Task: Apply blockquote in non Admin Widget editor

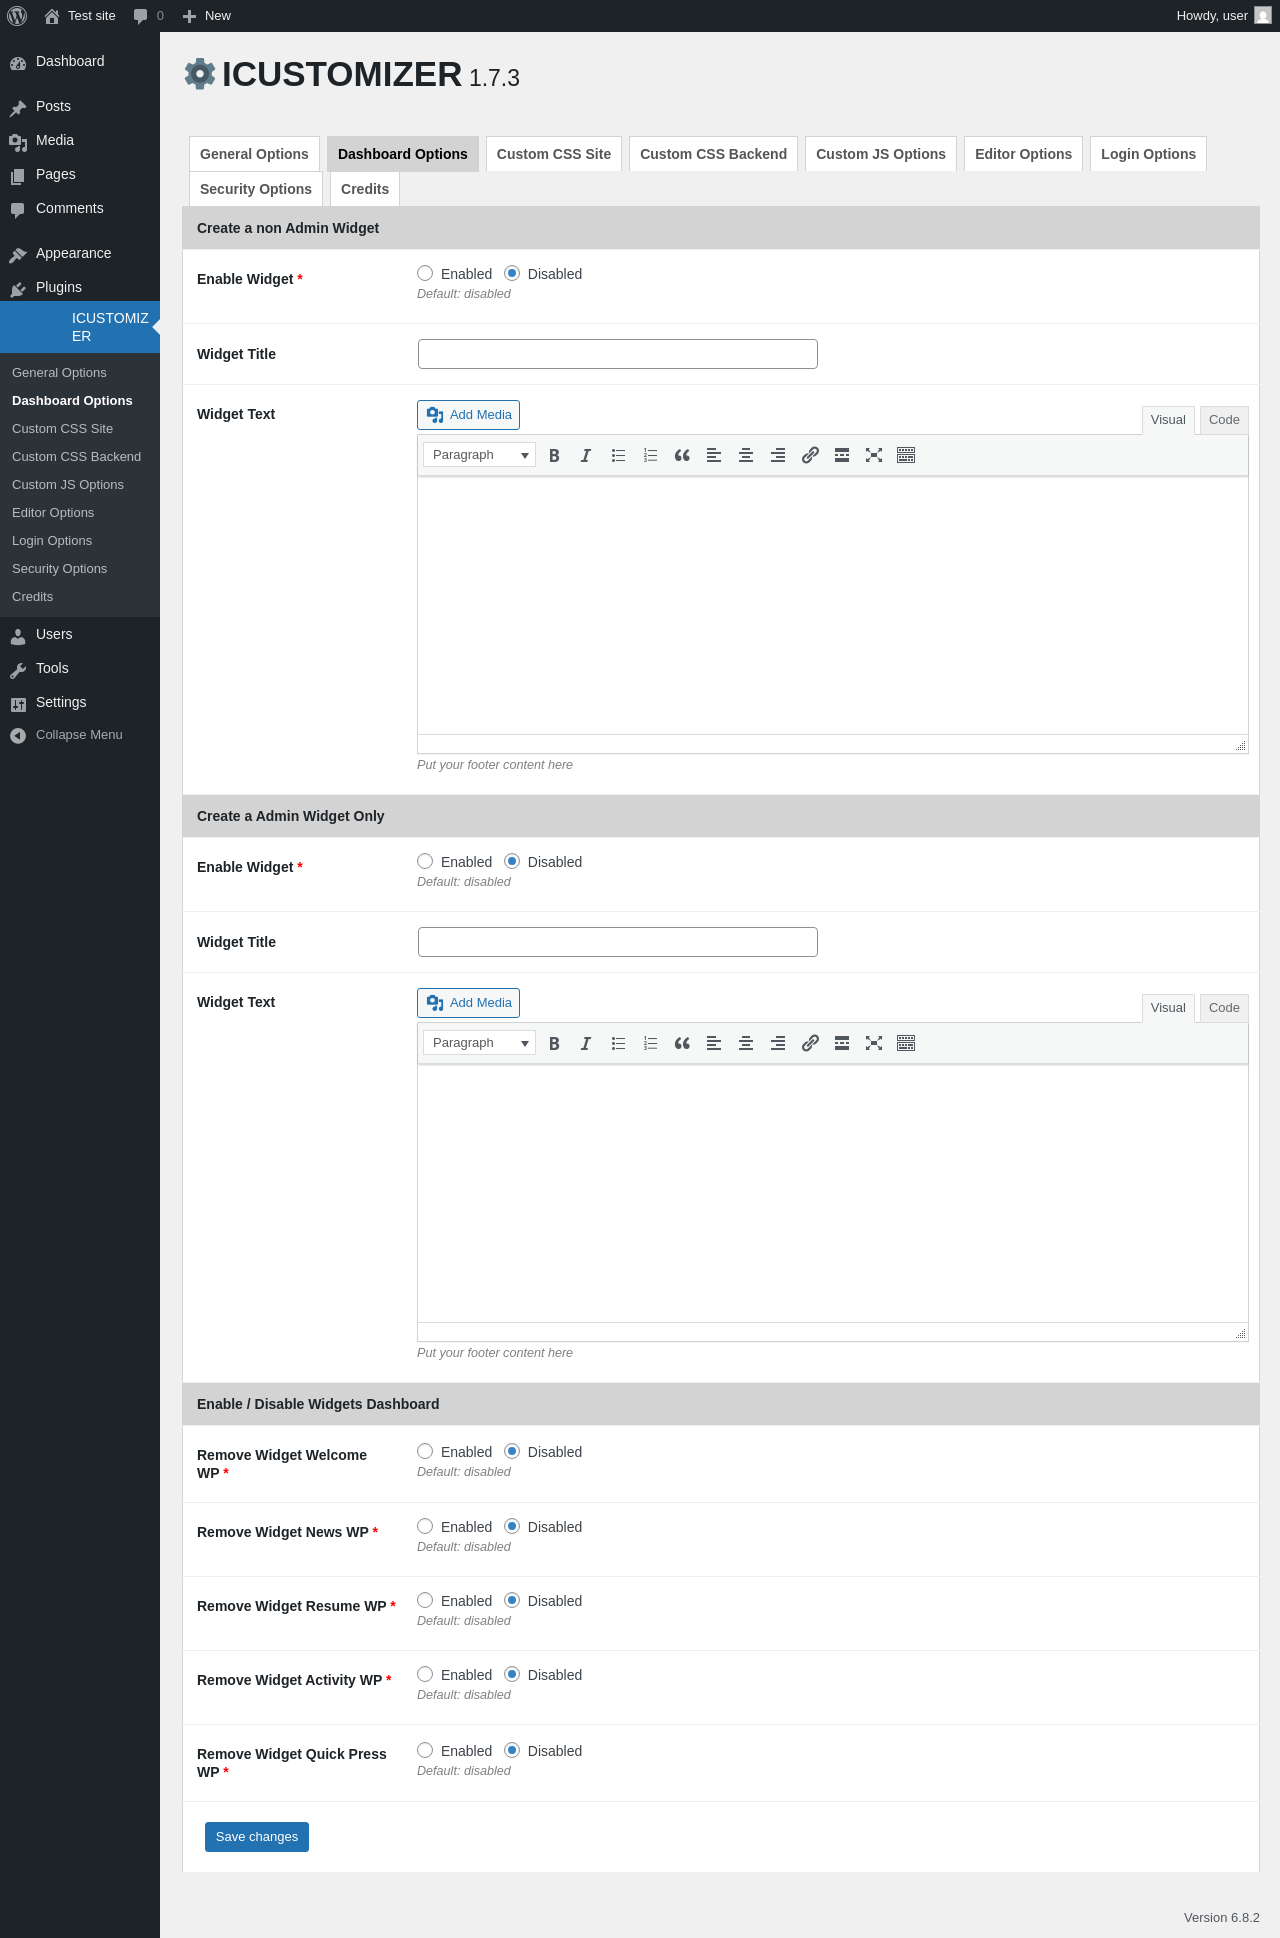Action: [x=682, y=455]
